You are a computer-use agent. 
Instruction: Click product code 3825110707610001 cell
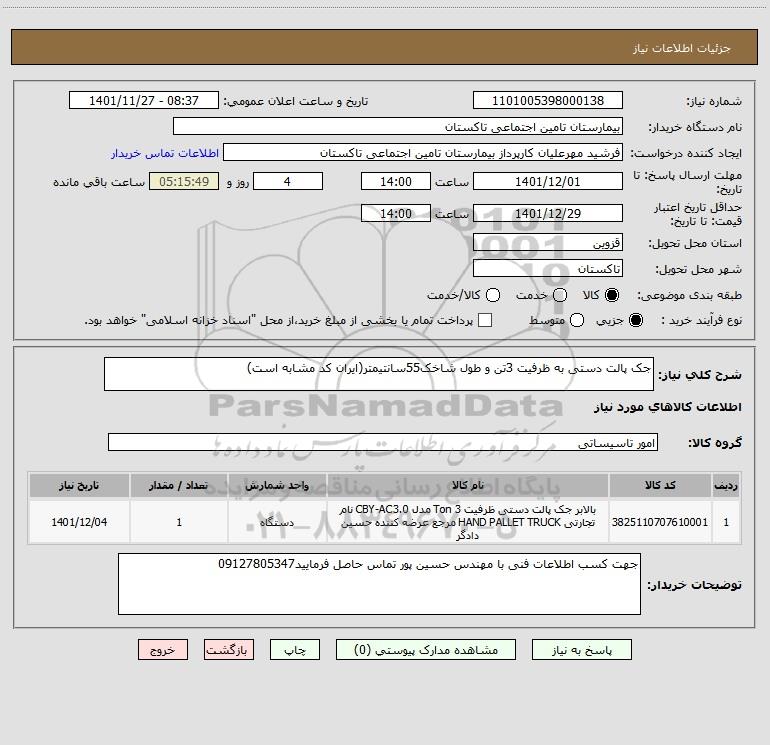[x=660, y=522]
